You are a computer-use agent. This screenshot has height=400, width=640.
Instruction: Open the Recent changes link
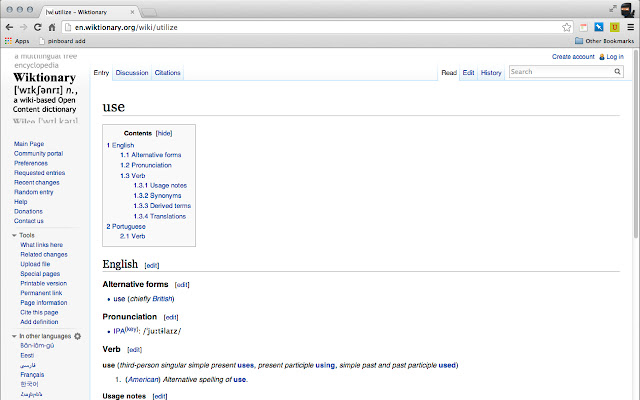pyautogui.click(x=37, y=182)
